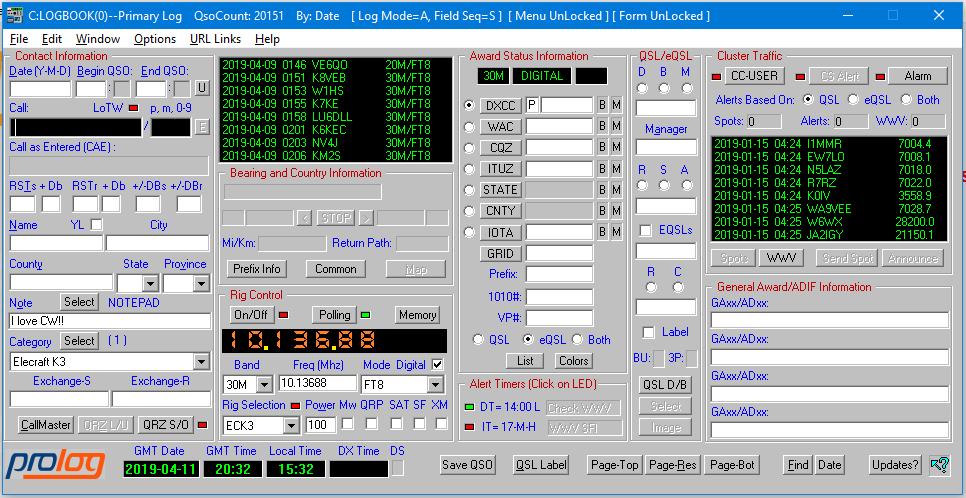Click the red LED beside CC-USER
The height and width of the screenshot is (498, 966).
coord(716,77)
